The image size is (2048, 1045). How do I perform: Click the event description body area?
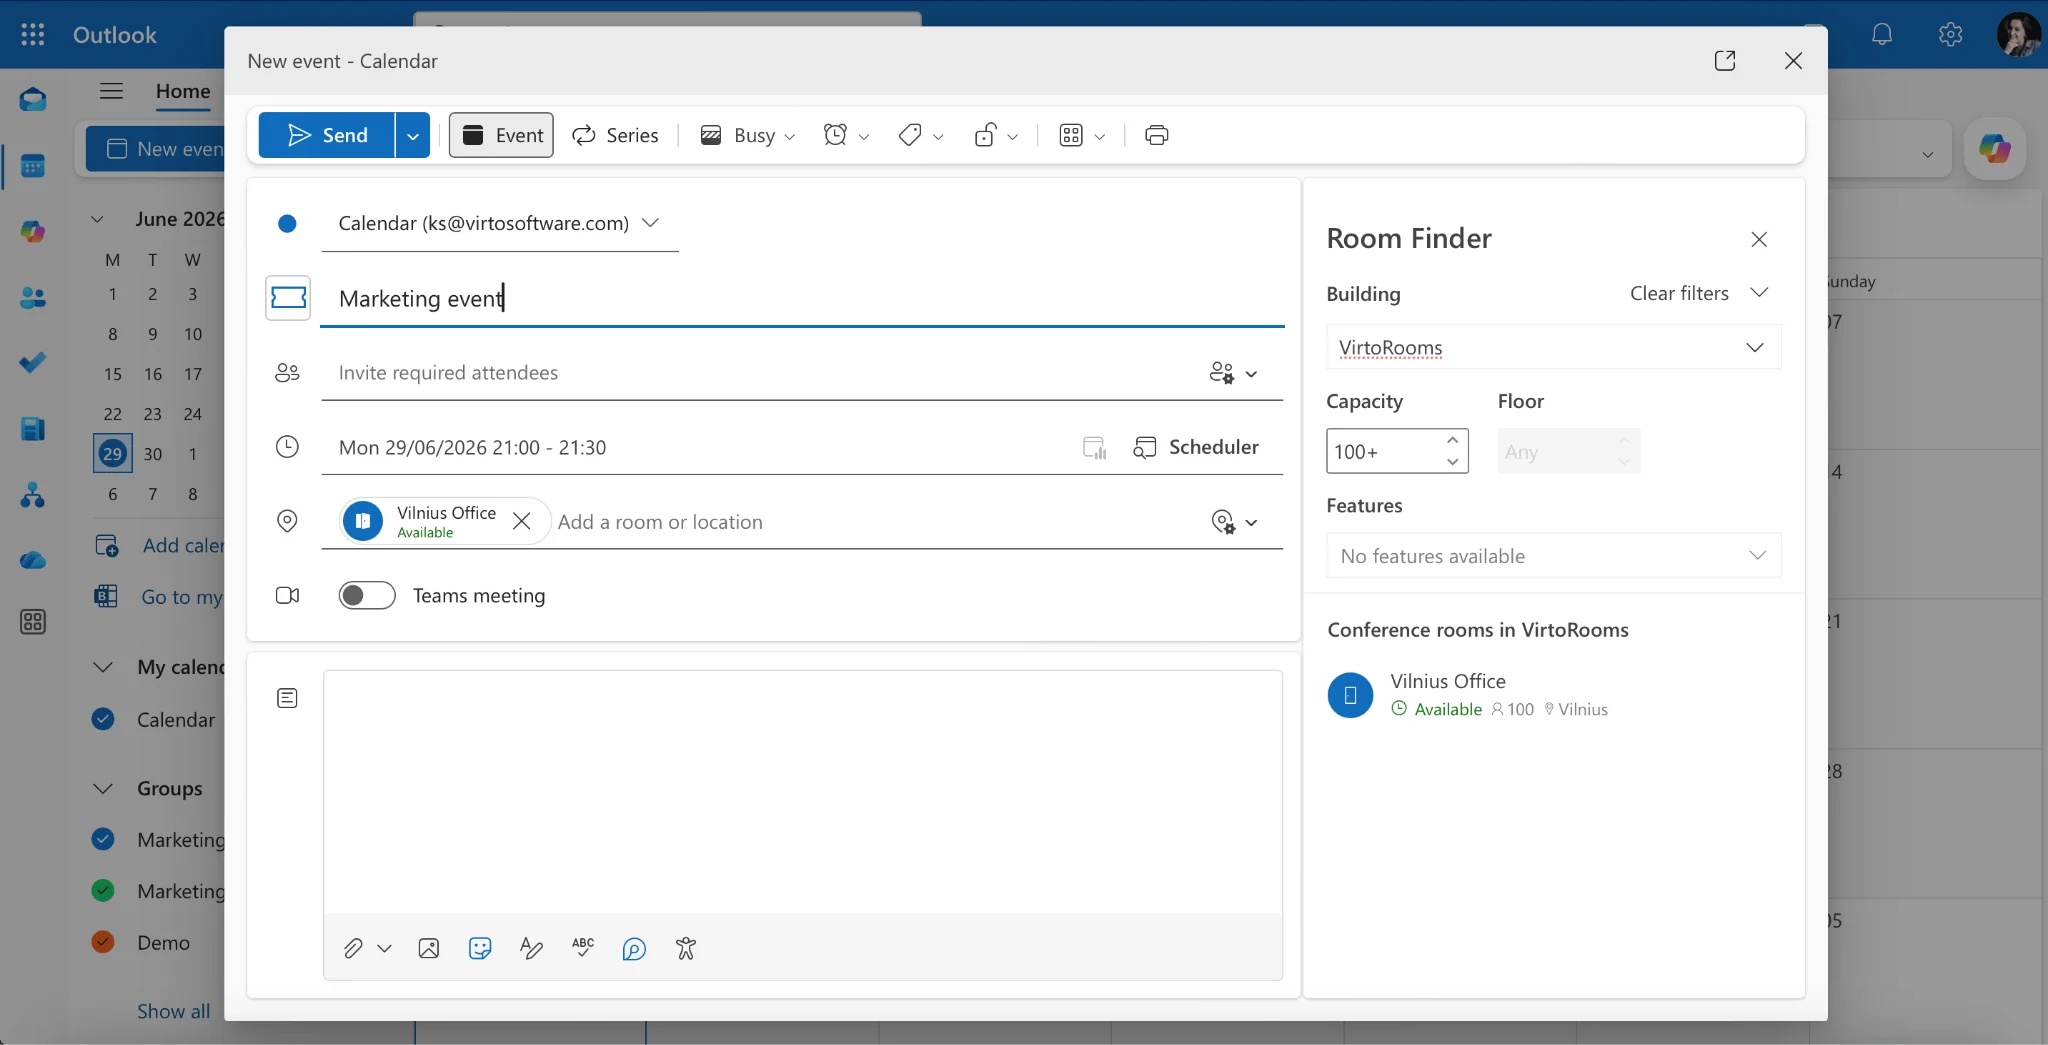click(x=802, y=792)
